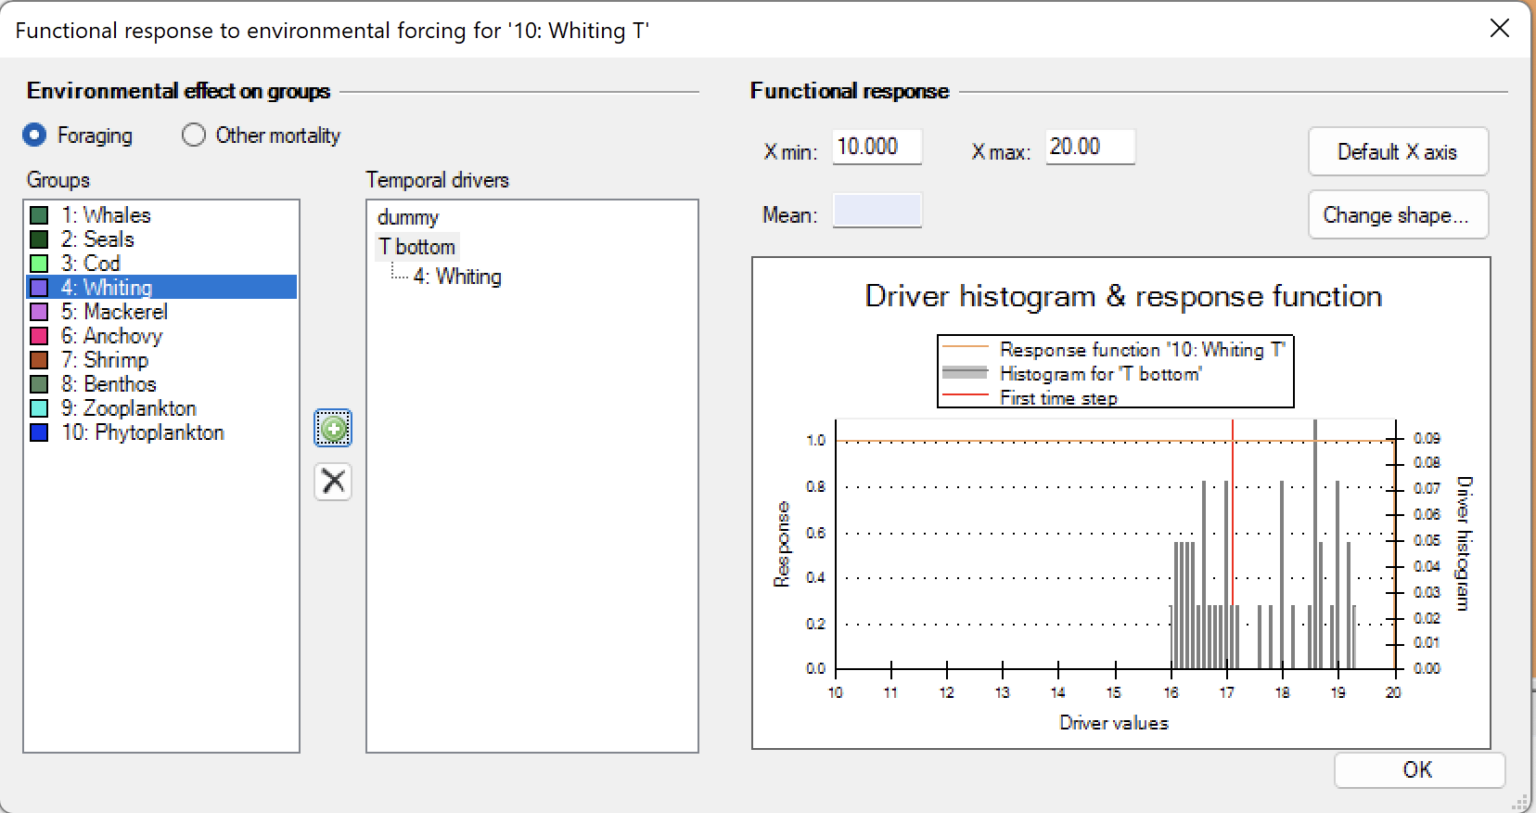Select the 'dummy' temporal driver
The width and height of the screenshot is (1536, 813).
(407, 216)
